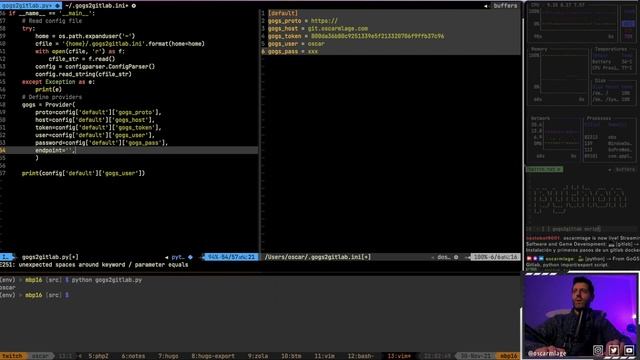Click the gogs_proto = https:// line
Image resolution: width=640 pixels, height=360 pixels.
pos(302,21)
